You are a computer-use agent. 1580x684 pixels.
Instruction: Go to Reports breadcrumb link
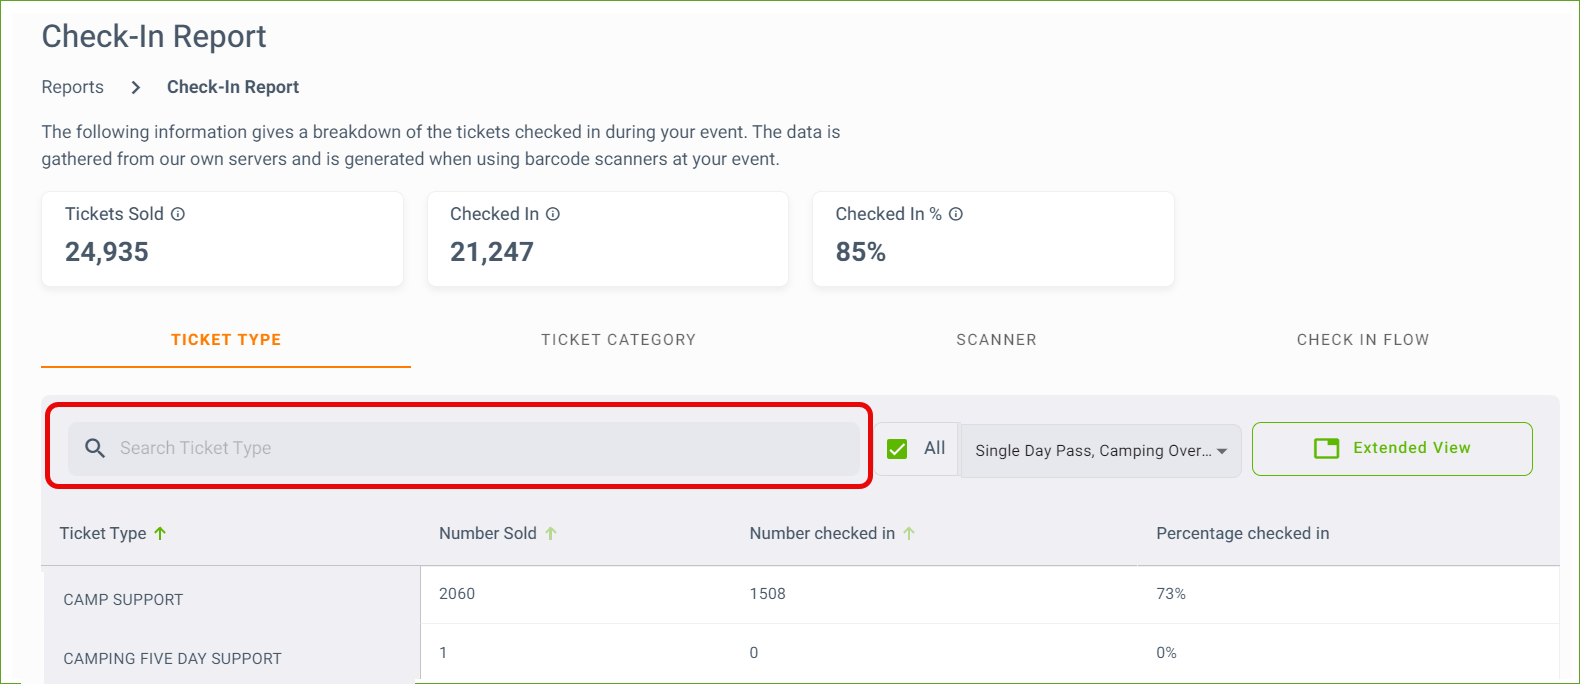tap(73, 87)
